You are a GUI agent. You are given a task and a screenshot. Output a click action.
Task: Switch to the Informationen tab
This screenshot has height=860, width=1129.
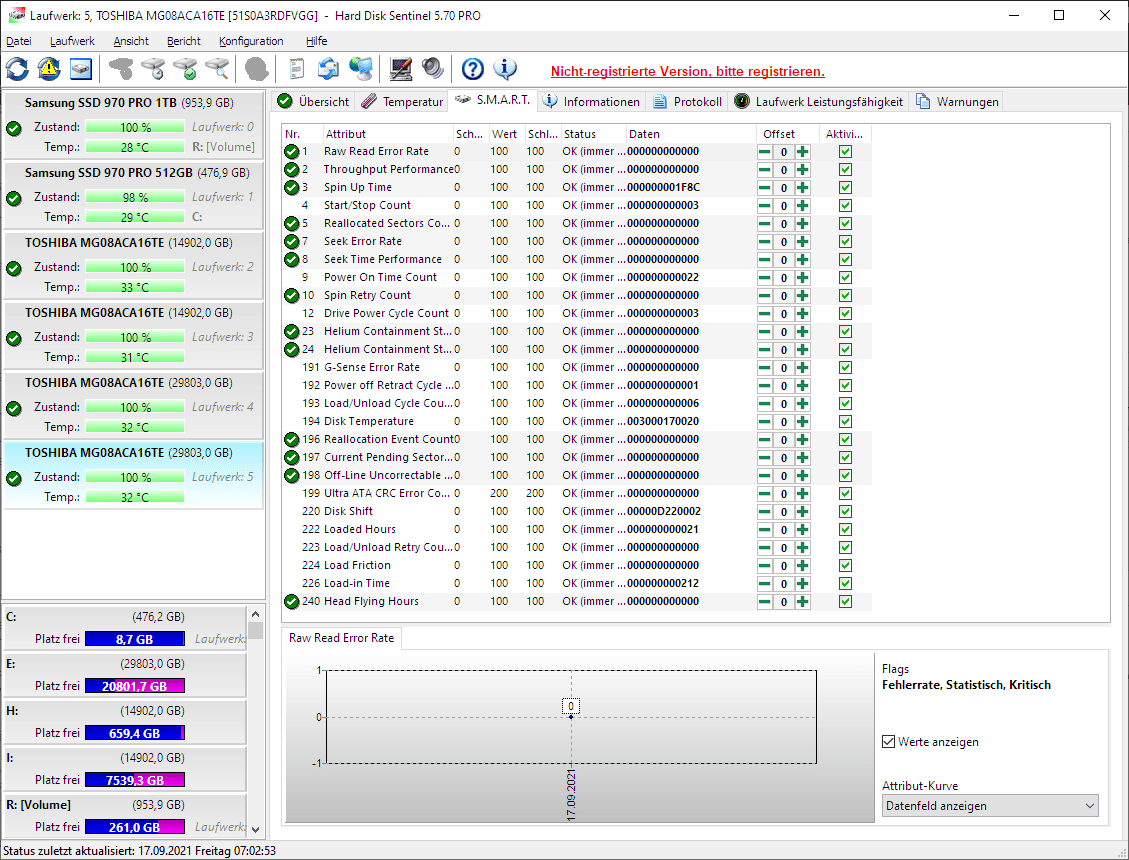591,102
